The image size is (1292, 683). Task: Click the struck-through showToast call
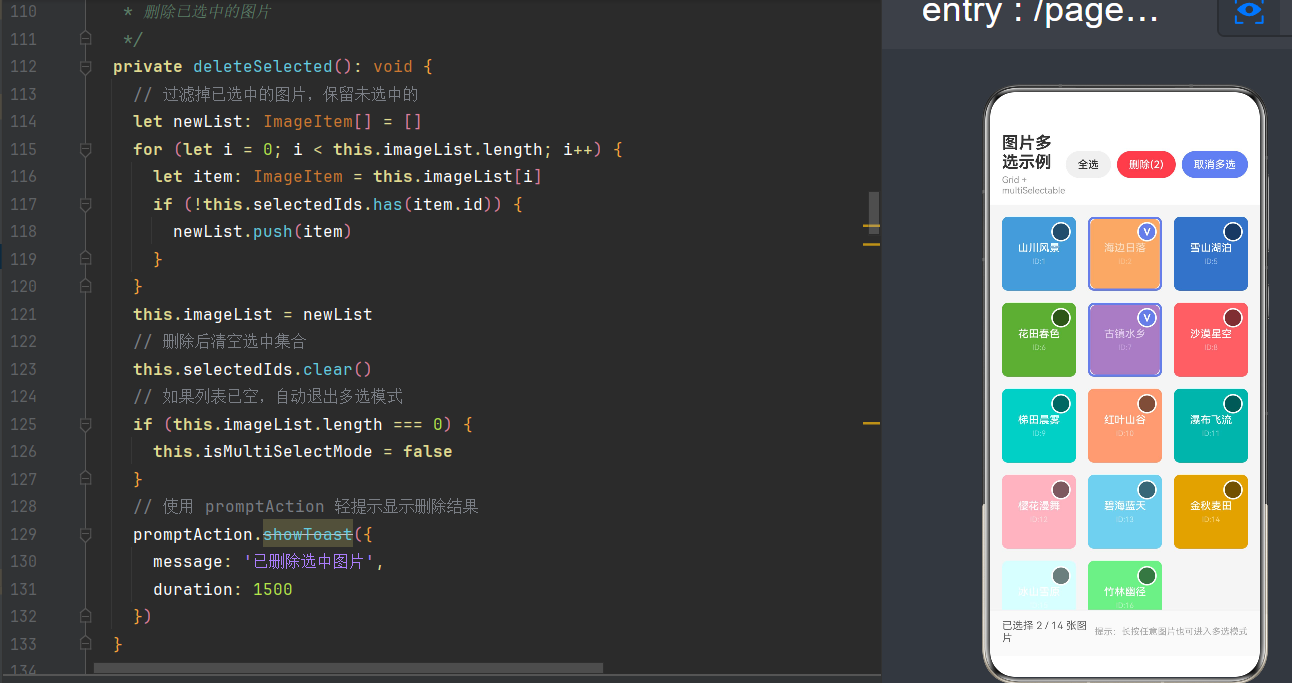click(308, 534)
